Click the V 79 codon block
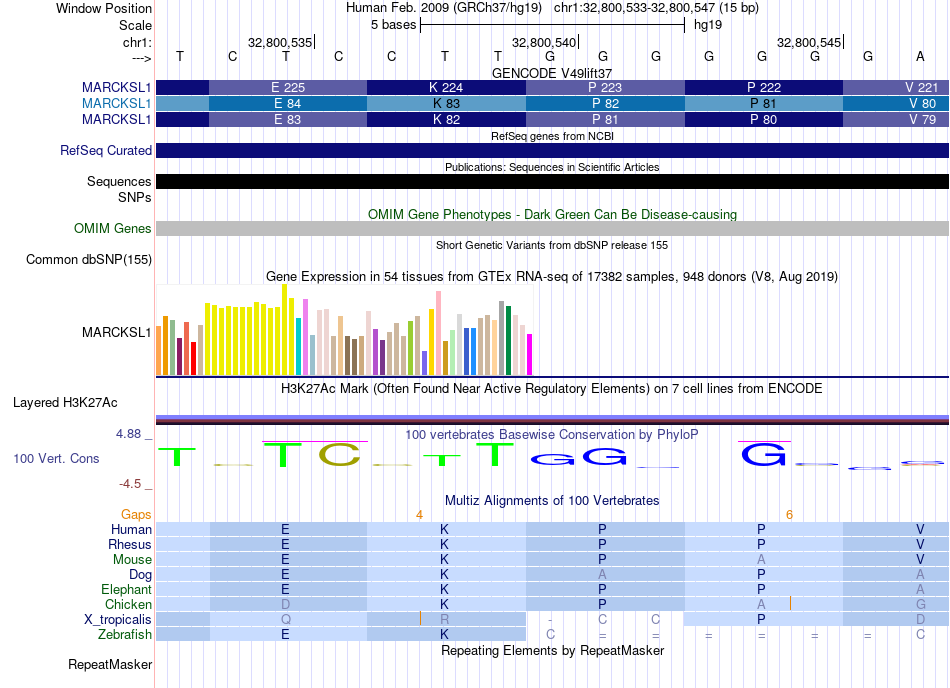The height and width of the screenshot is (688, 950). [896, 119]
